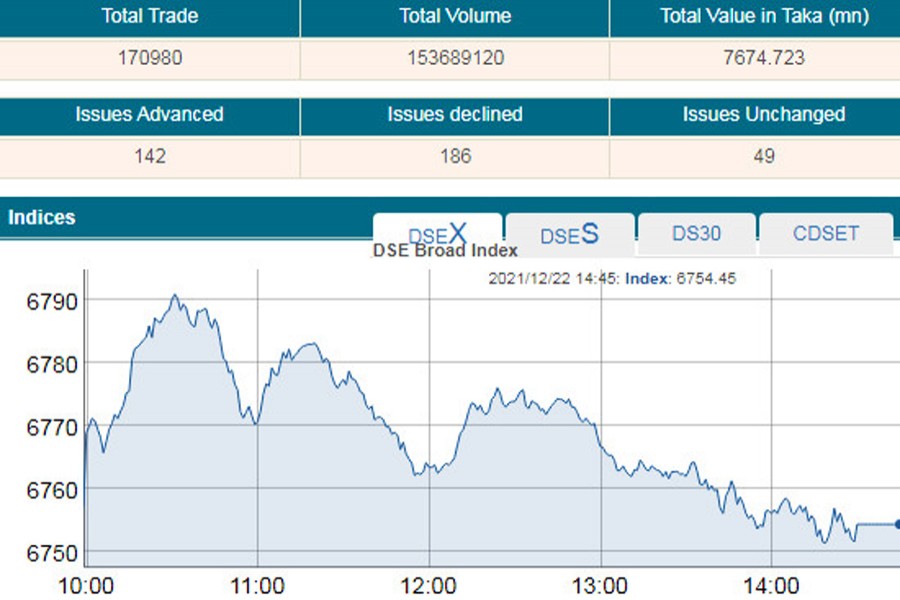
Task: Click the Indices section heading
Action: (42, 216)
